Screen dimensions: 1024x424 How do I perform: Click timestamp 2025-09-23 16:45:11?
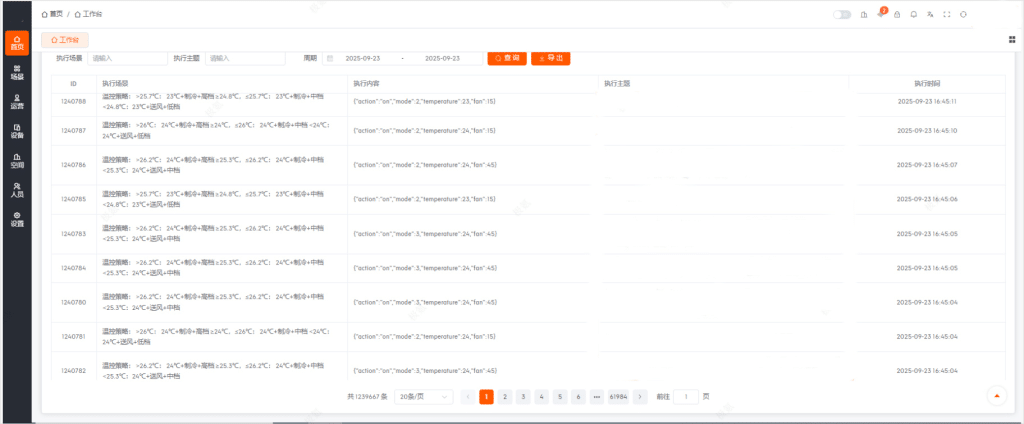pos(927,101)
